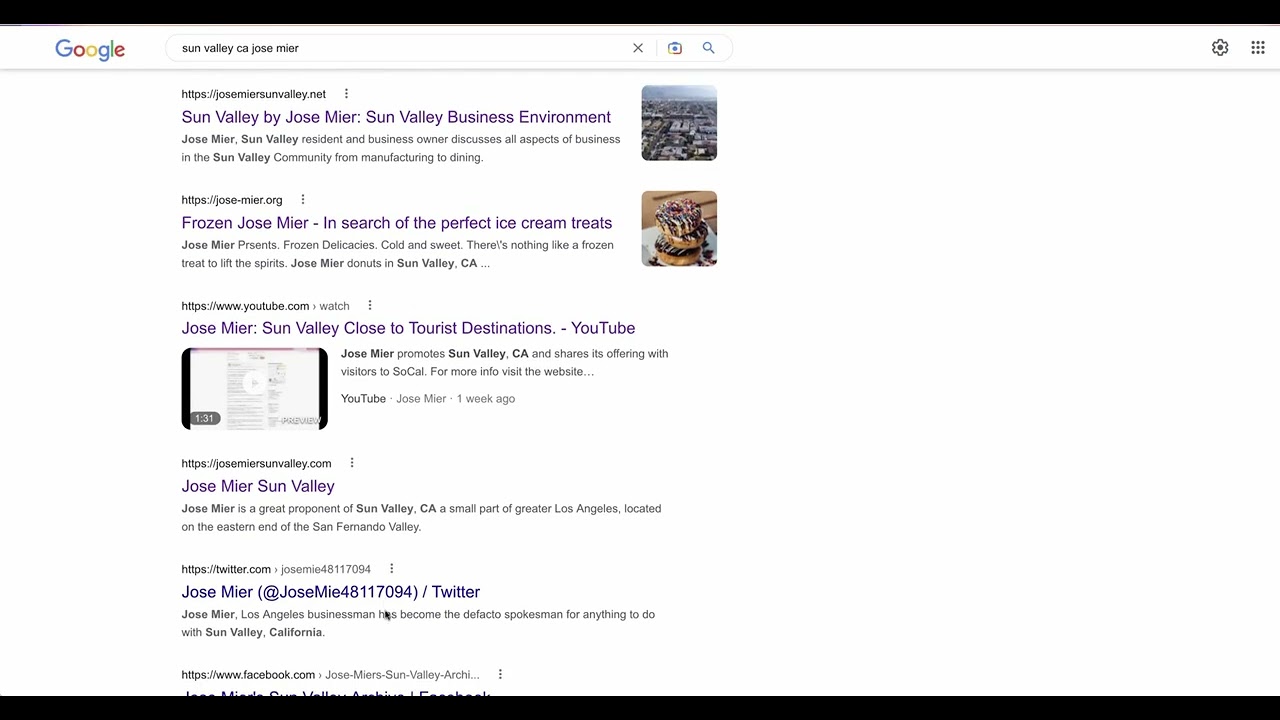Click 'YouTube · Jose Mier · 1 week ago' line
The height and width of the screenshot is (720, 1280).
[428, 398]
